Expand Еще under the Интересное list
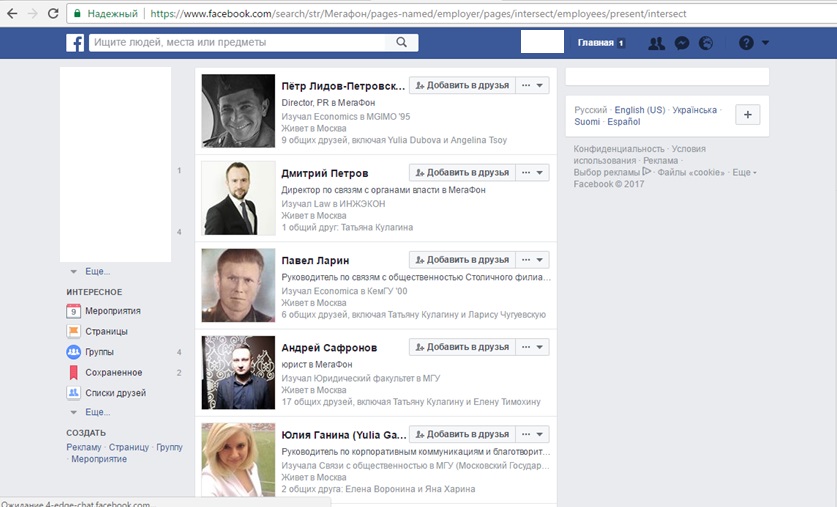Image resolution: width=837 pixels, height=507 pixels. (97, 412)
